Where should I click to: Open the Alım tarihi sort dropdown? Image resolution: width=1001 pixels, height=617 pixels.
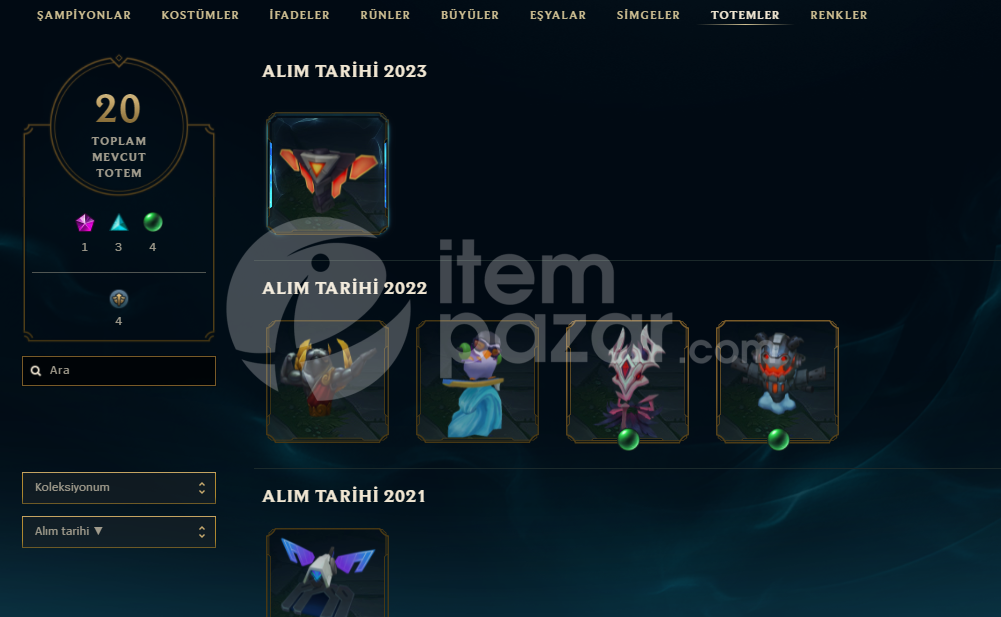(x=119, y=532)
